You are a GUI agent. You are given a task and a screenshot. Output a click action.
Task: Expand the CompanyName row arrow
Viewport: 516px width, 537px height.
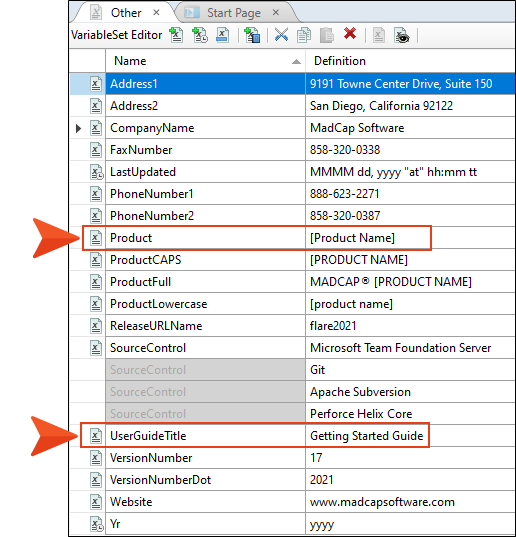coord(78,128)
